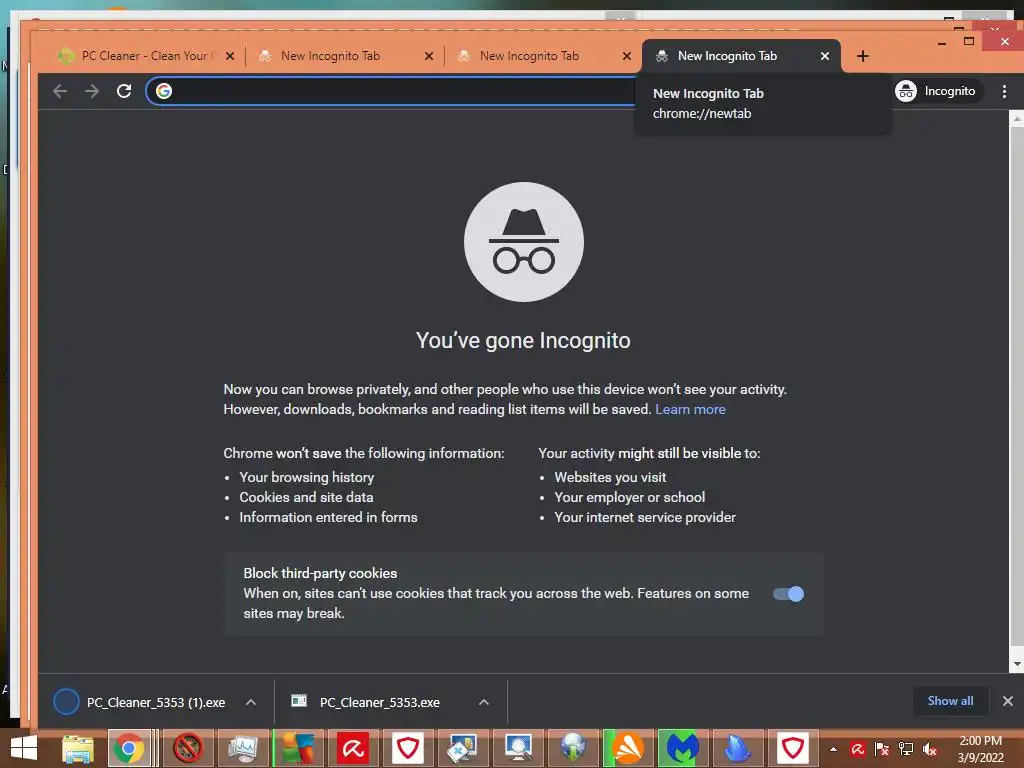Click Avira icon in system tray
This screenshot has width=1024, height=768.
(857, 749)
